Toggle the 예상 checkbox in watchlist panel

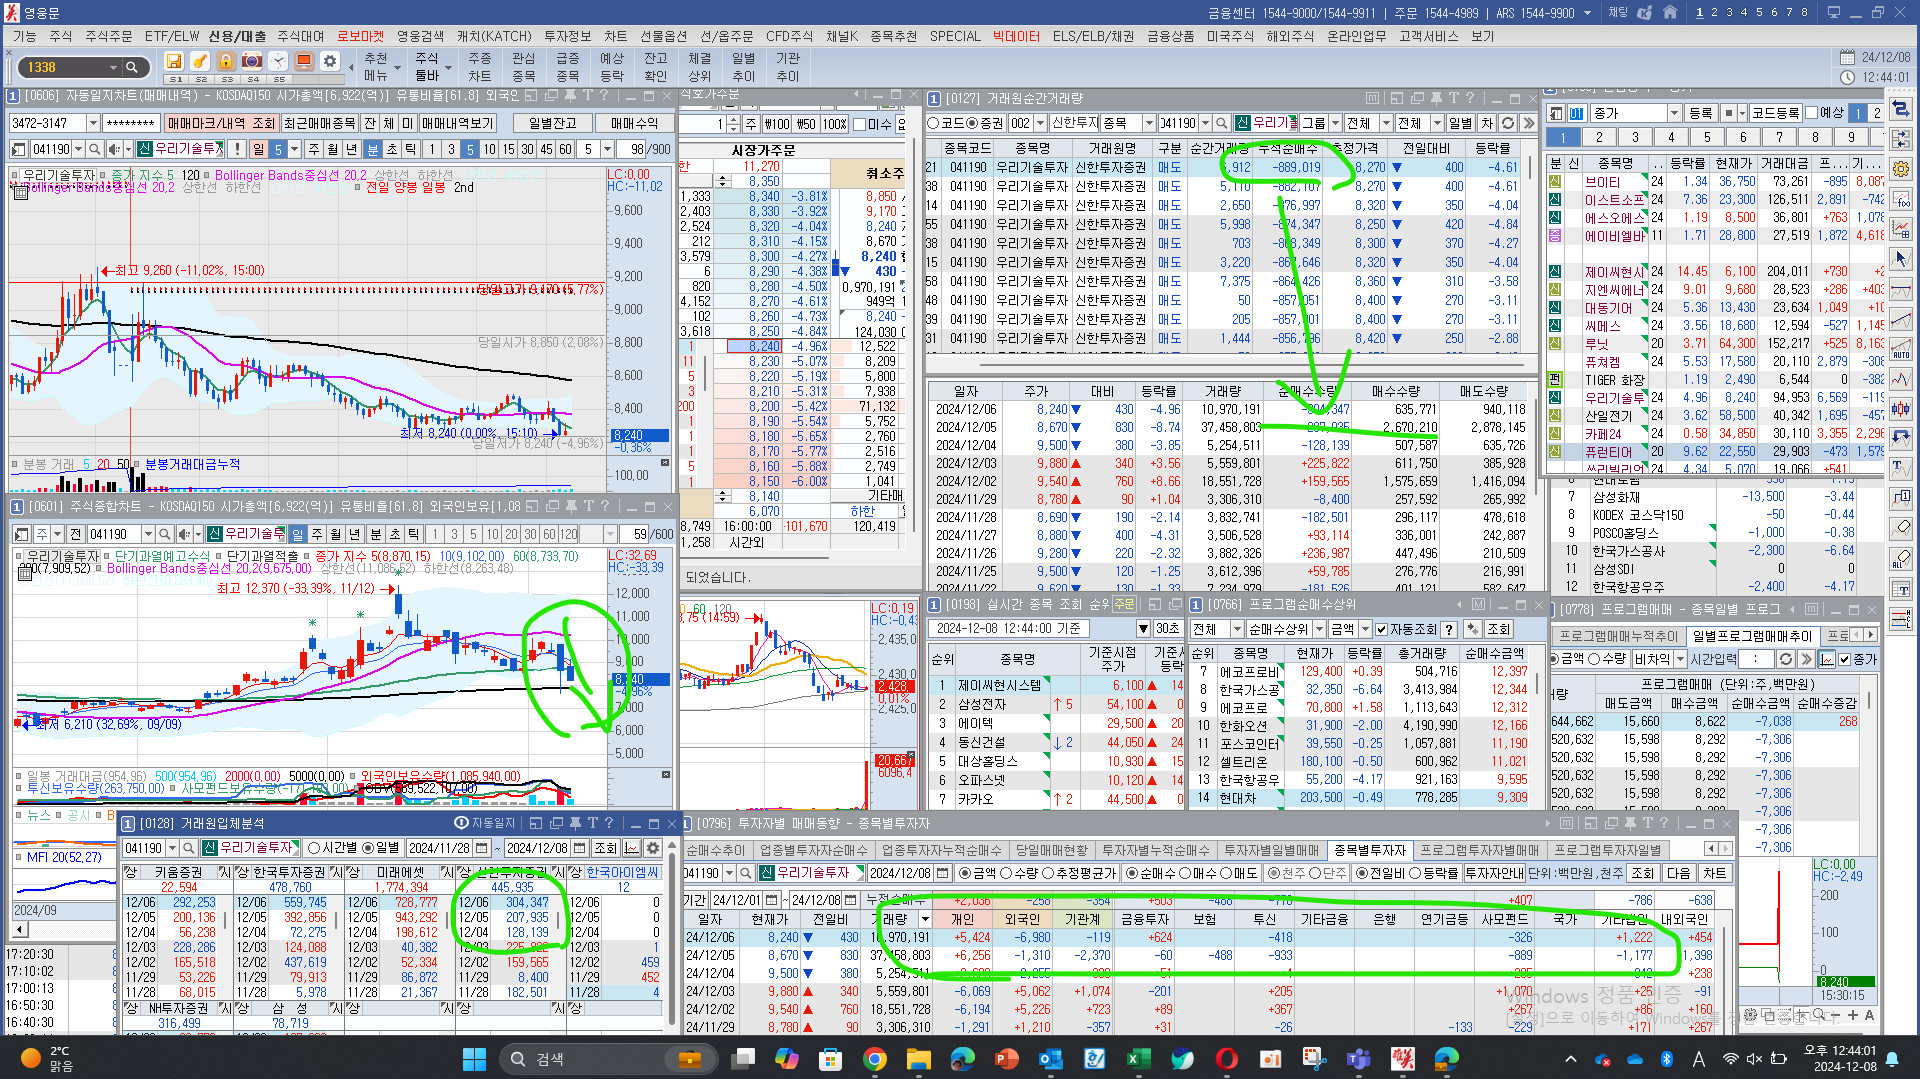[x=1811, y=113]
